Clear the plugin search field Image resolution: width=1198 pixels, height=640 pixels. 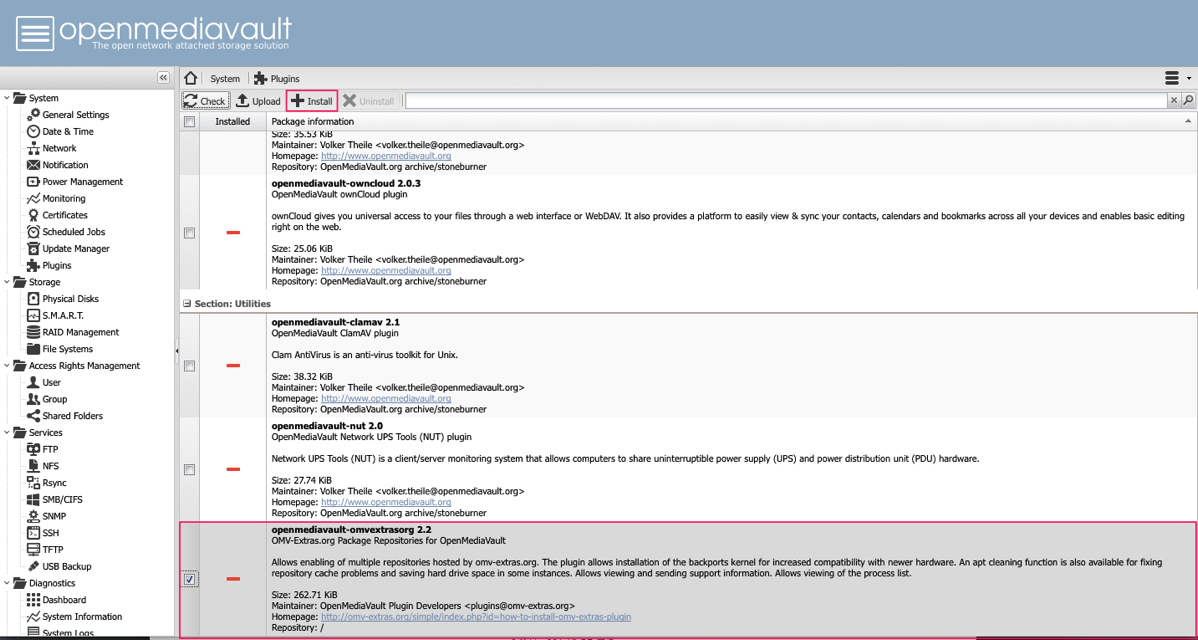click(x=1174, y=101)
